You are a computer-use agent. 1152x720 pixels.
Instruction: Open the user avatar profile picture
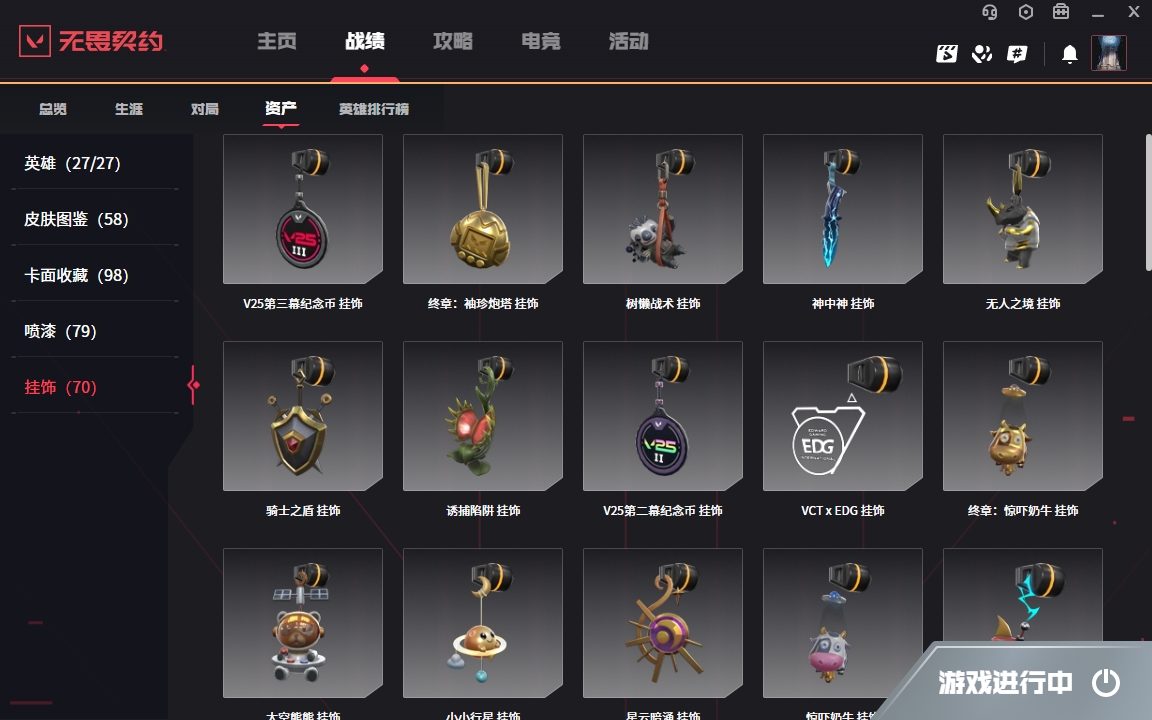(1109, 53)
